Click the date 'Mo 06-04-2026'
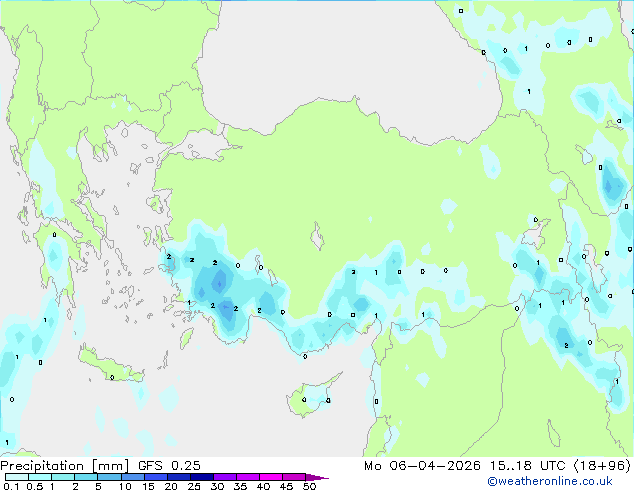This screenshot has width=634, height=490. click(423, 466)
